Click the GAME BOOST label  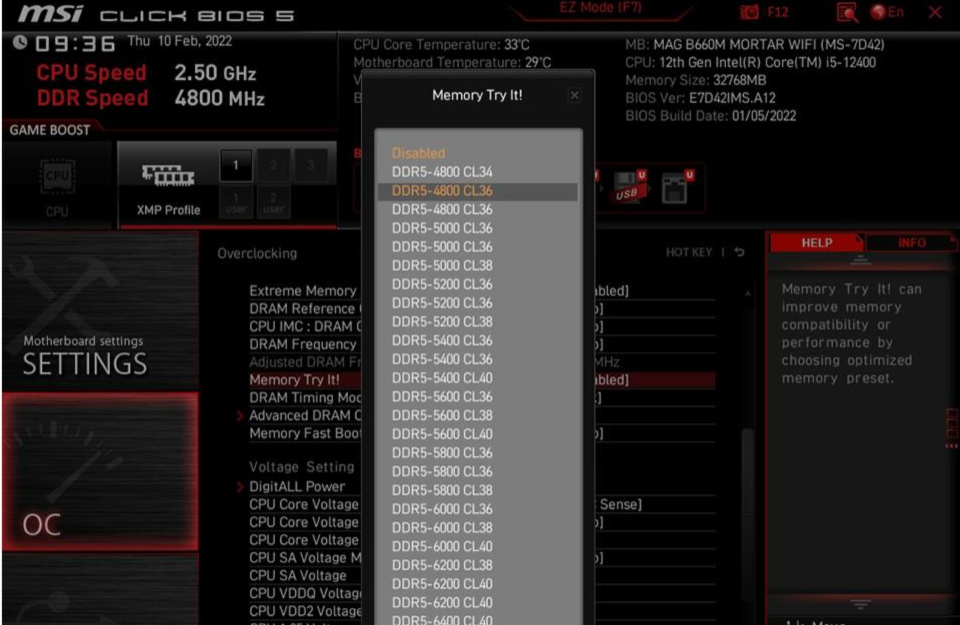[x=50, y=130]
